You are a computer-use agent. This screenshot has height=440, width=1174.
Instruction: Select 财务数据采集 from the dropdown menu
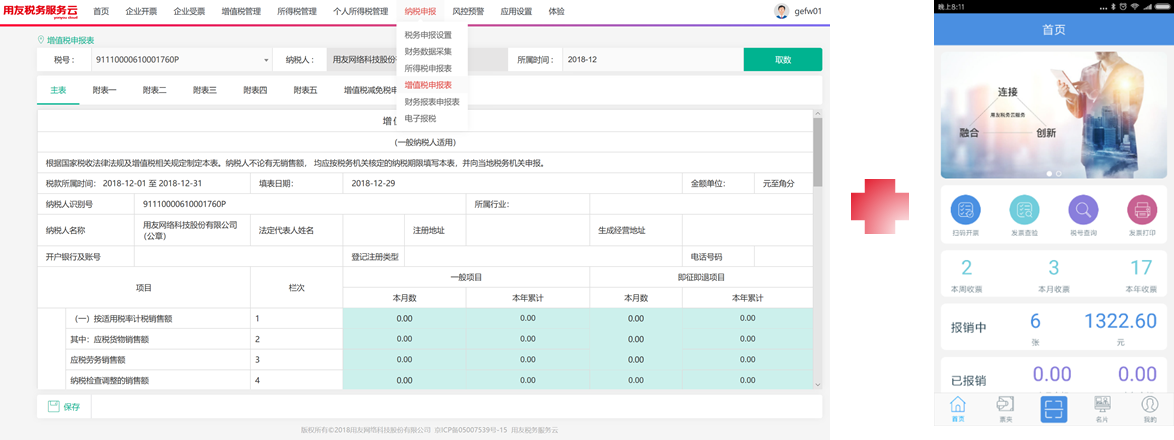[x=428, y=51]
